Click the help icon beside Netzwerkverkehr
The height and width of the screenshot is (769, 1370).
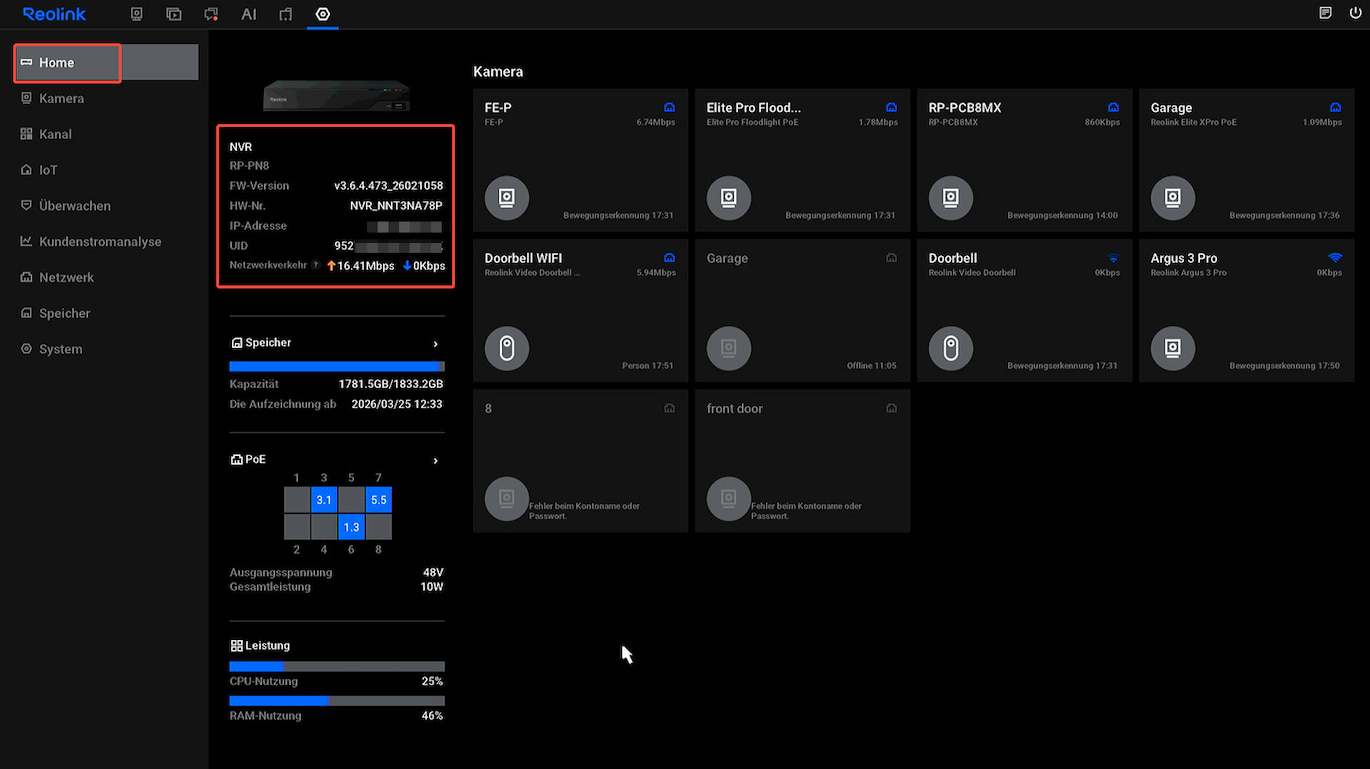[x=316, y=265]
